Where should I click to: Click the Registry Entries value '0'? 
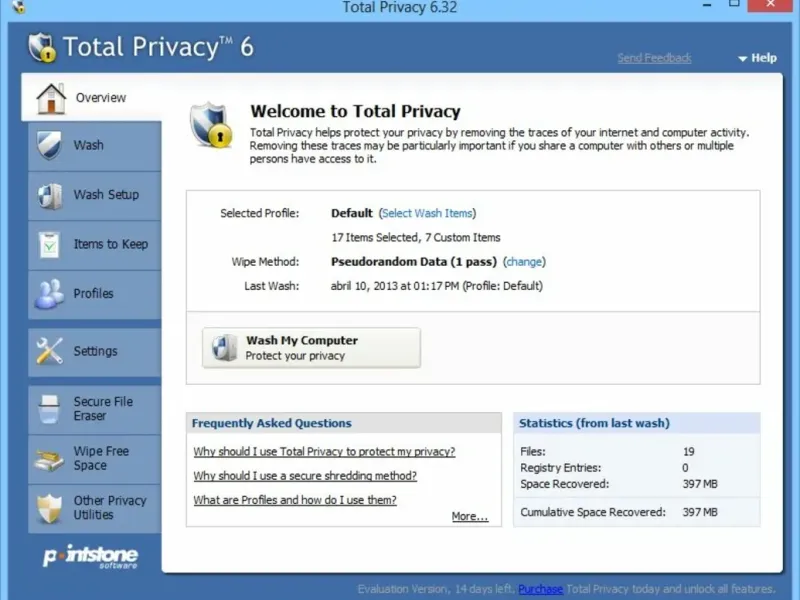(x=685, y=468)
